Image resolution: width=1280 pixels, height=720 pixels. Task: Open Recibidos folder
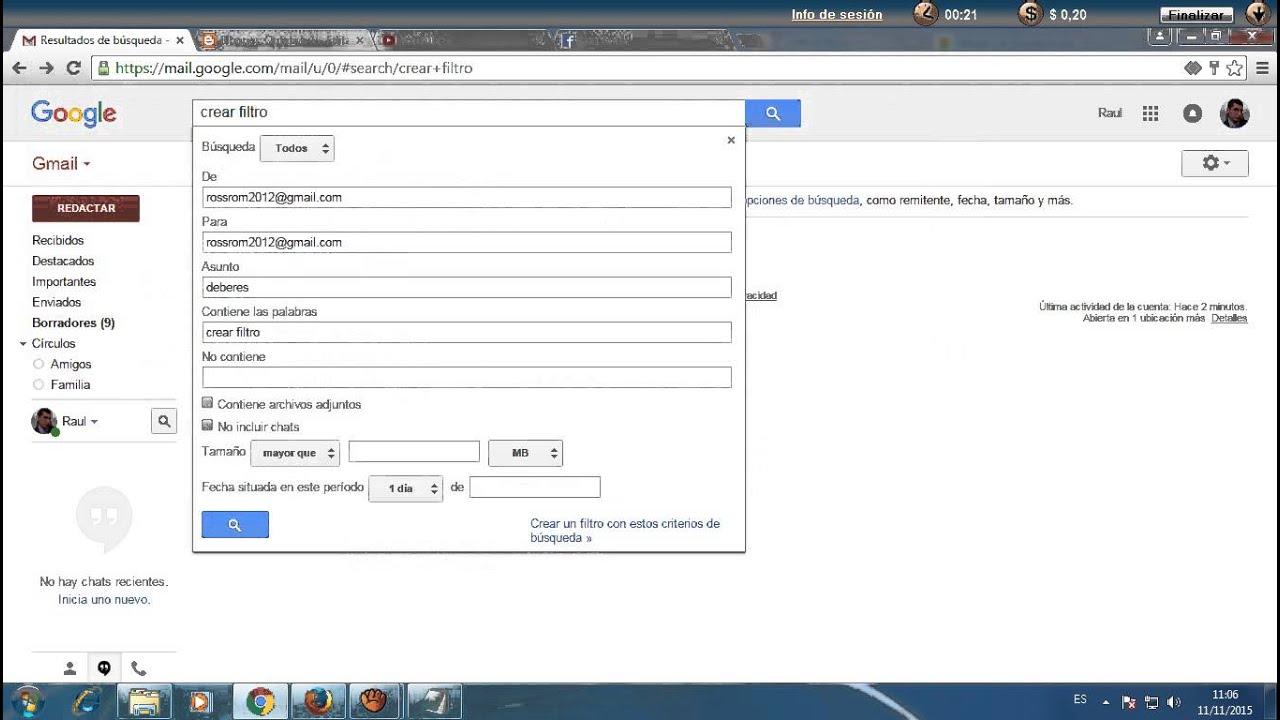(x=58, y=240)
